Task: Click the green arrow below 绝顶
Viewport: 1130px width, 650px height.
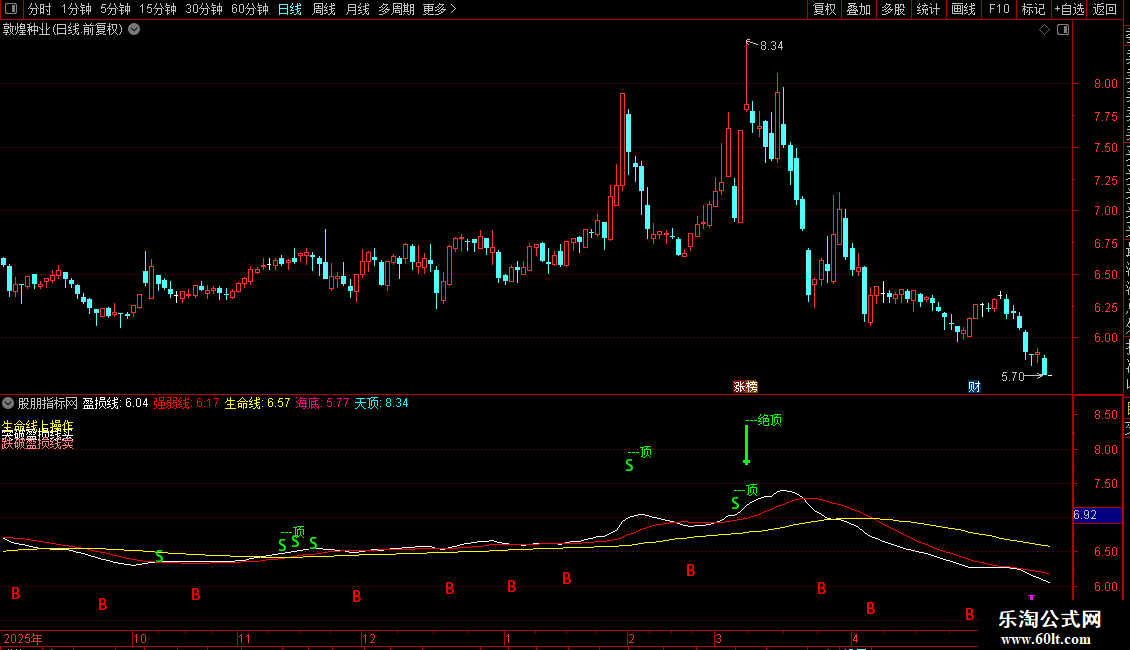Action: pyautogui.click(x=747, y=445)
